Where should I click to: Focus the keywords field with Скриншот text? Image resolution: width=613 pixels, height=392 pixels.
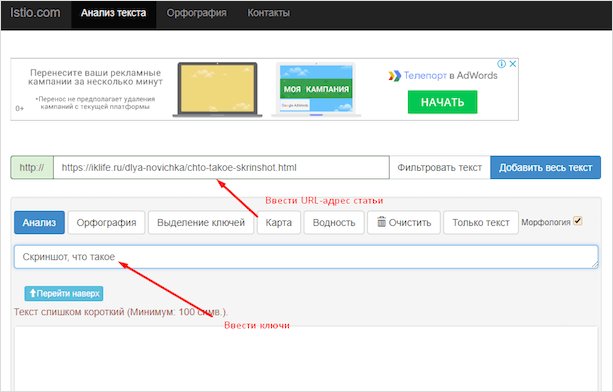(x=306, y=257)
